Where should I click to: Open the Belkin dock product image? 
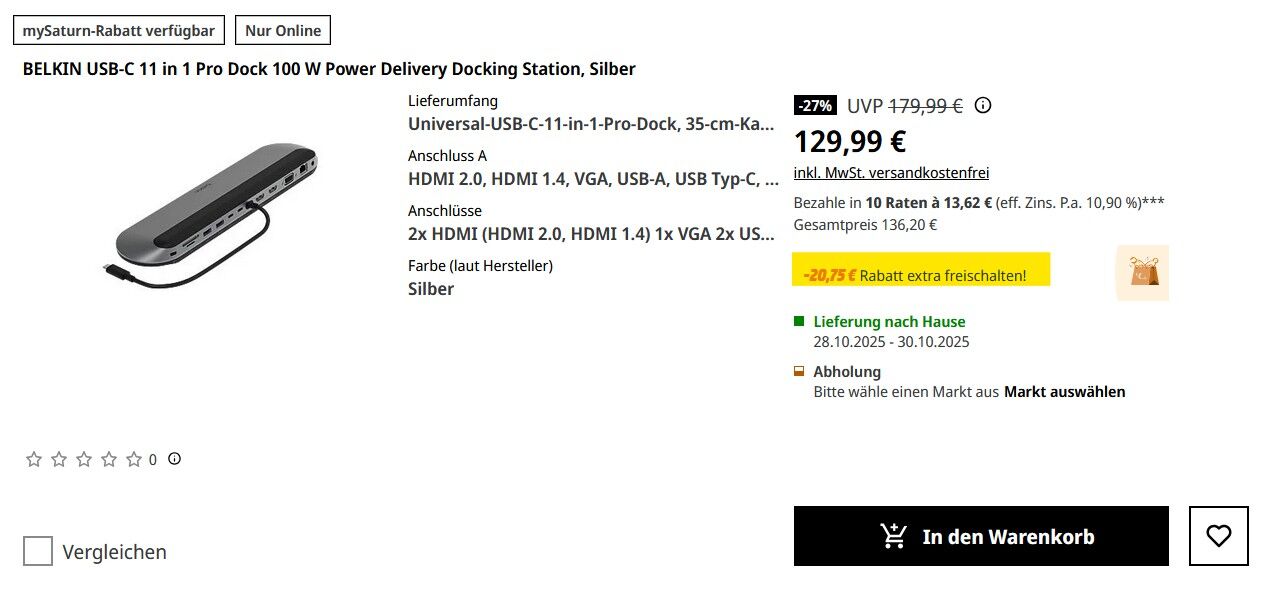[x=214, y=213]
